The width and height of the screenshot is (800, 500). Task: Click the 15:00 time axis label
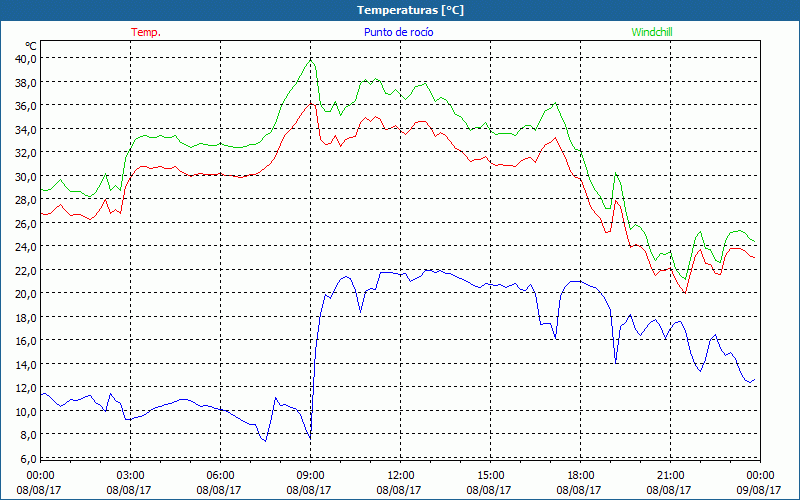pyautogui.click(x=490, y=475)
